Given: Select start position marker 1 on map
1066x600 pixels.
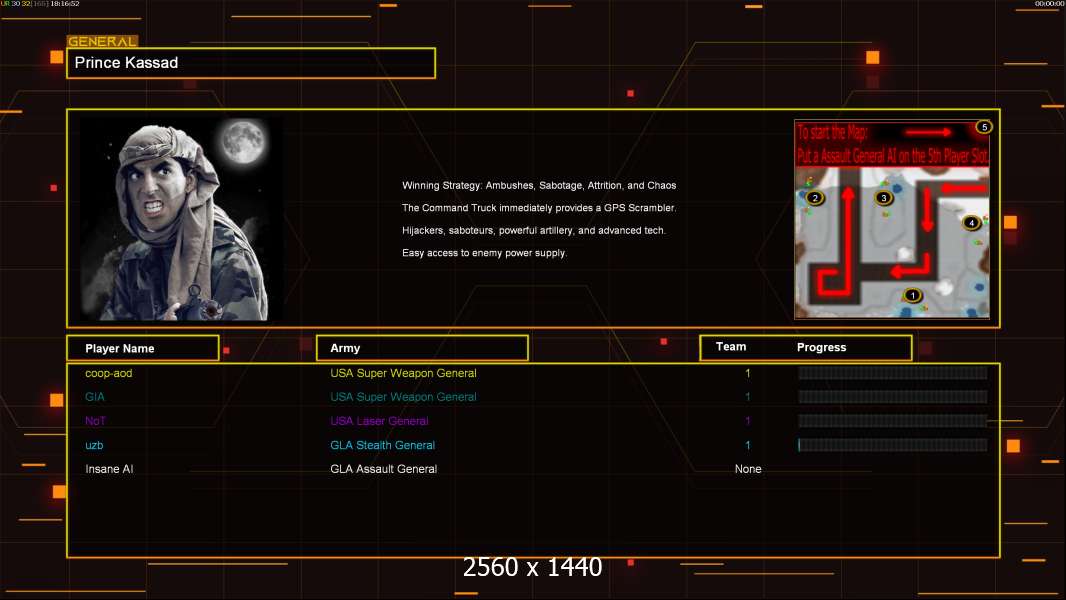Looking at the screenshot, I should pos(912,295).
